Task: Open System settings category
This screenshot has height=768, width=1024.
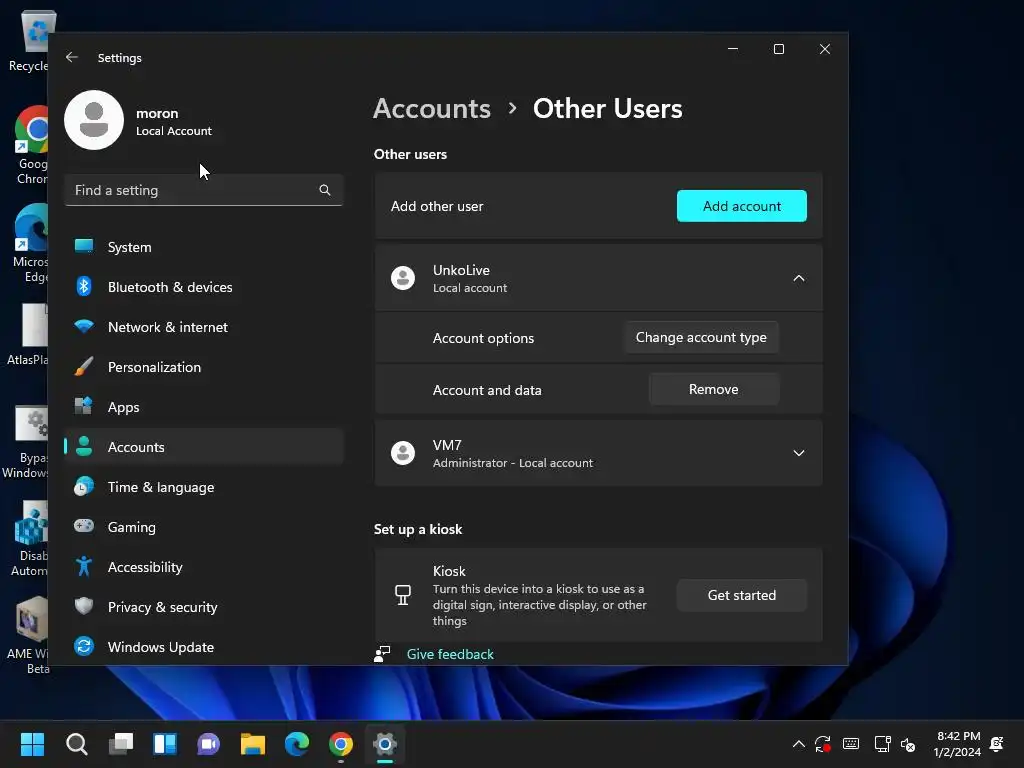Action: tap(204, 247)
